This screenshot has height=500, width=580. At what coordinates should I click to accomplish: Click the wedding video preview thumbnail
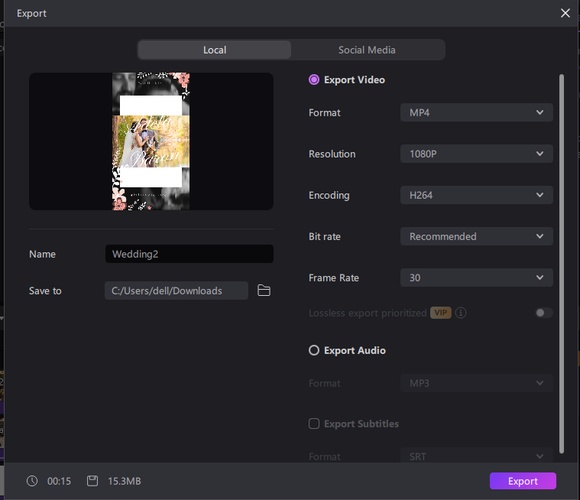tap(151, 141)
